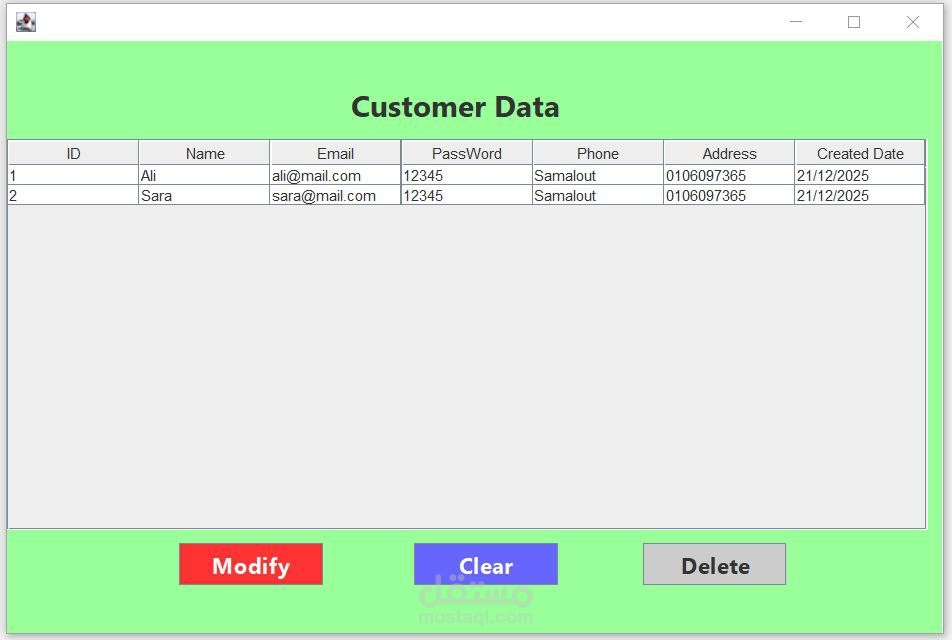Click the gray Delete button

click(715, 564)
